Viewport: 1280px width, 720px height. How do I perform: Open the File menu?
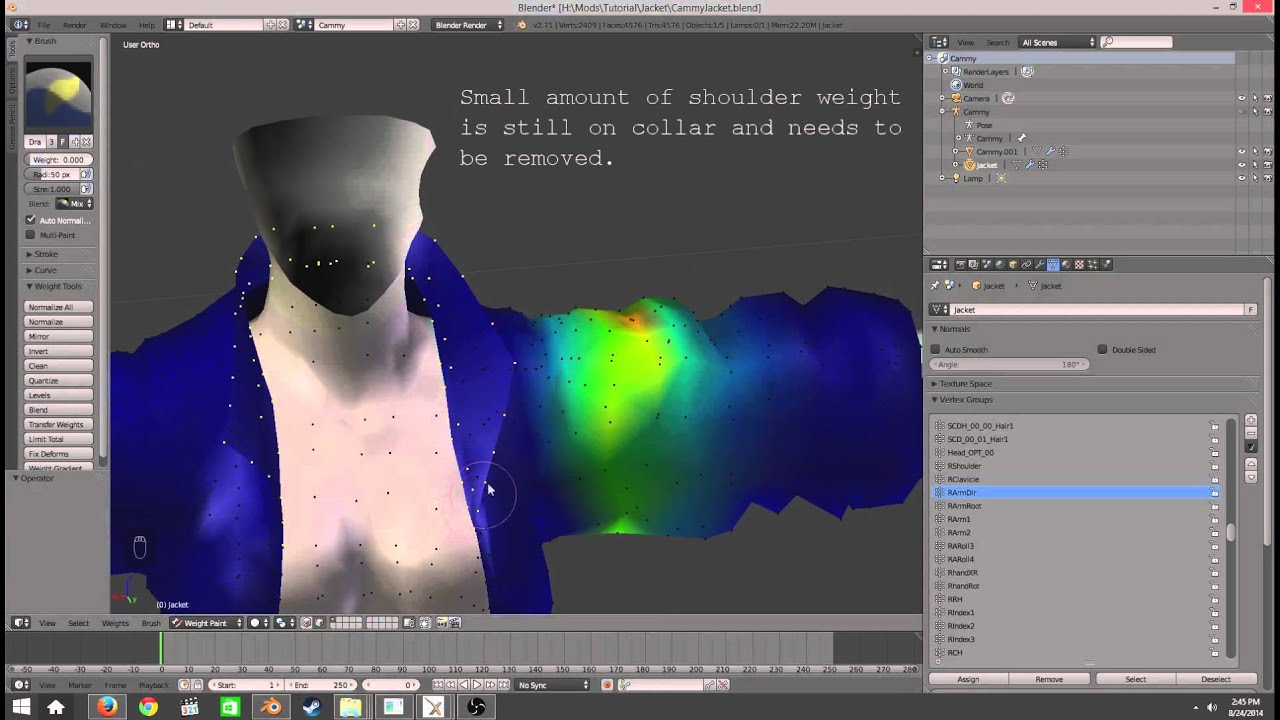click(x=44, y=25)
